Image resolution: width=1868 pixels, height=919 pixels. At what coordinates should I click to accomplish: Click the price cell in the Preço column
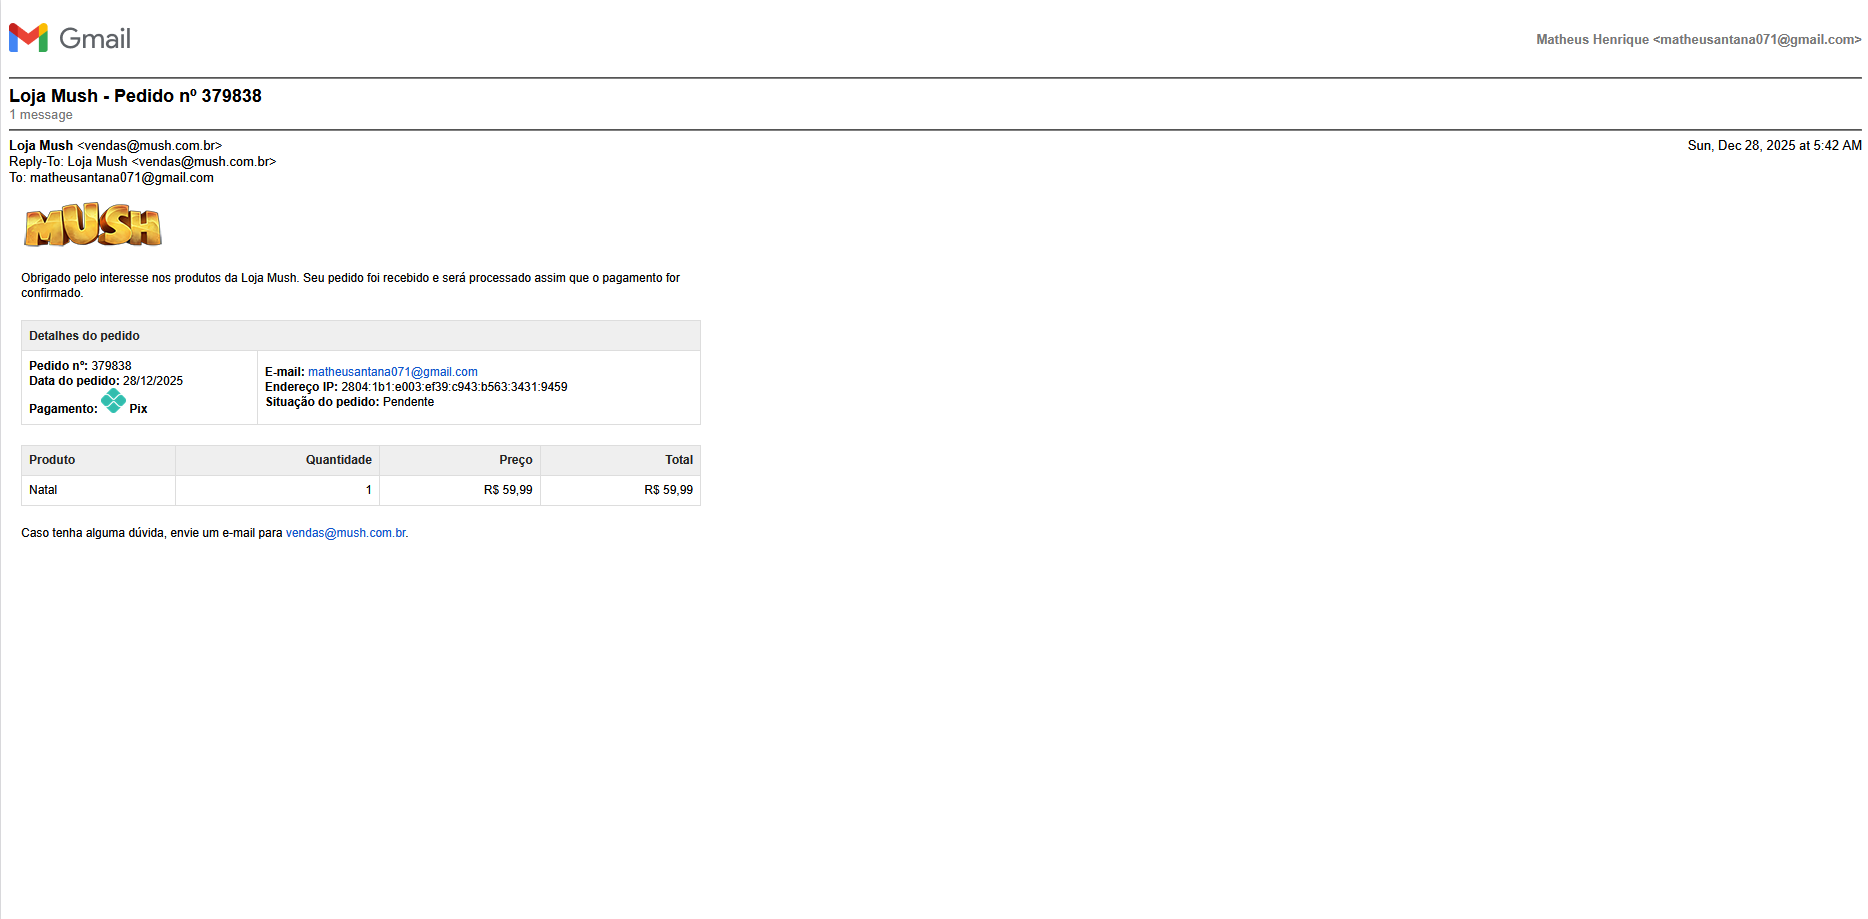pos(460,490)
